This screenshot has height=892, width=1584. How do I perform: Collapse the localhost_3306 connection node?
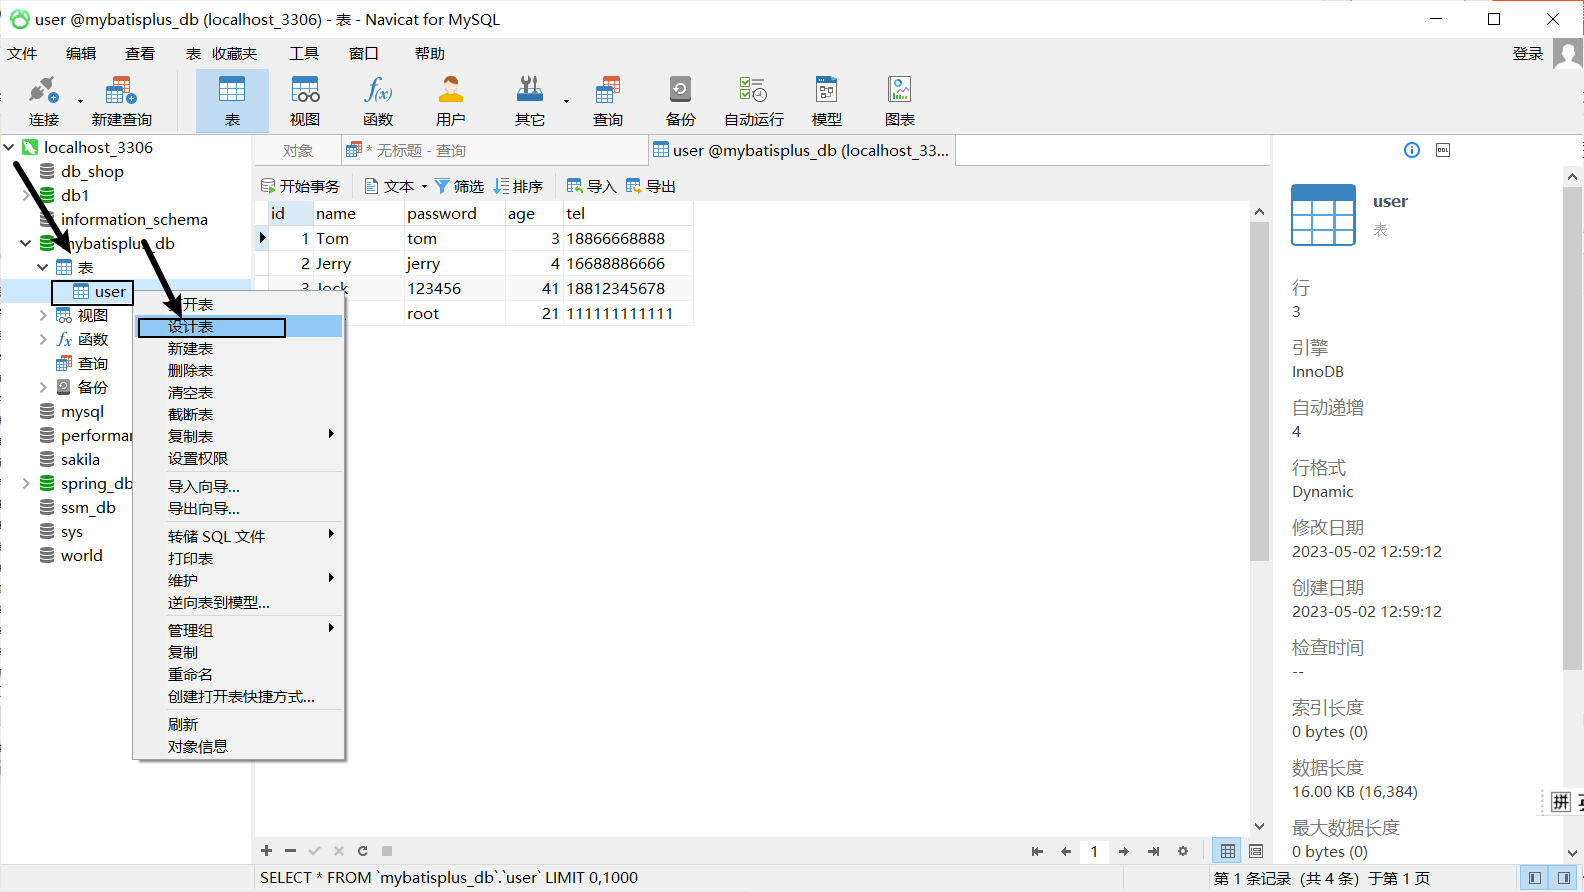tap(9, 147)
